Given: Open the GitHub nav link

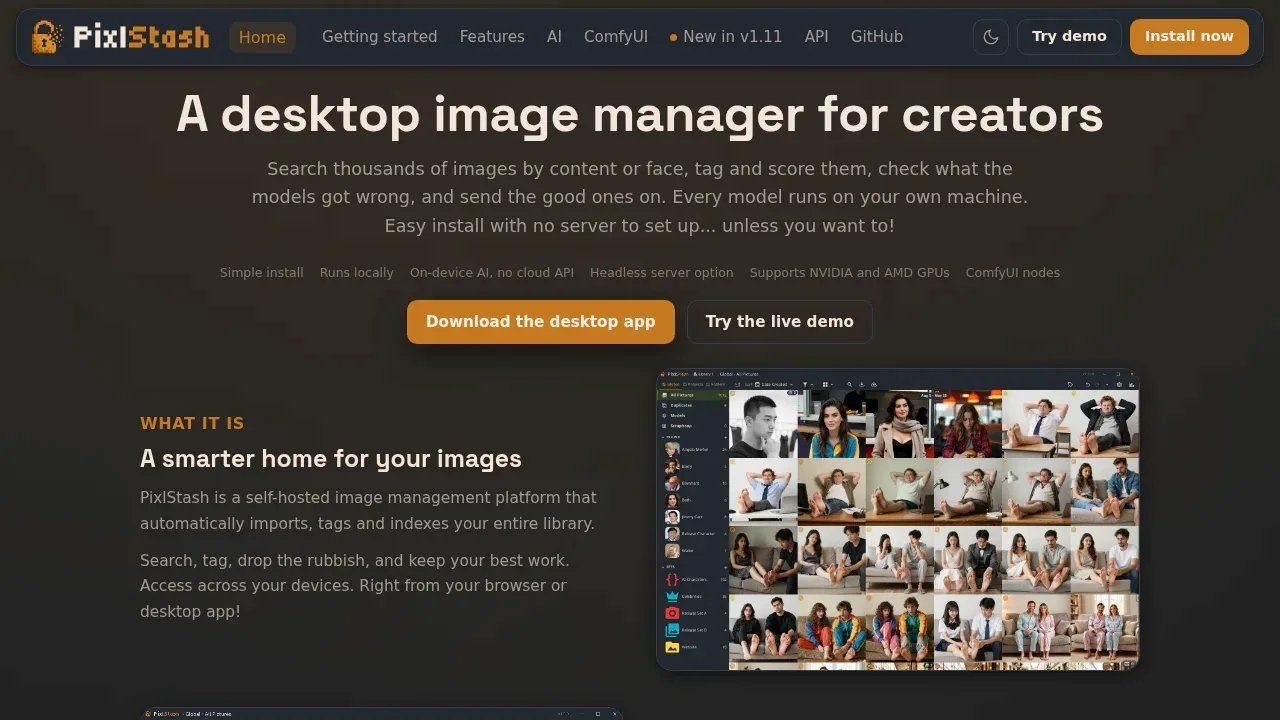Looking at the screenshot, I should coord(877,37).
